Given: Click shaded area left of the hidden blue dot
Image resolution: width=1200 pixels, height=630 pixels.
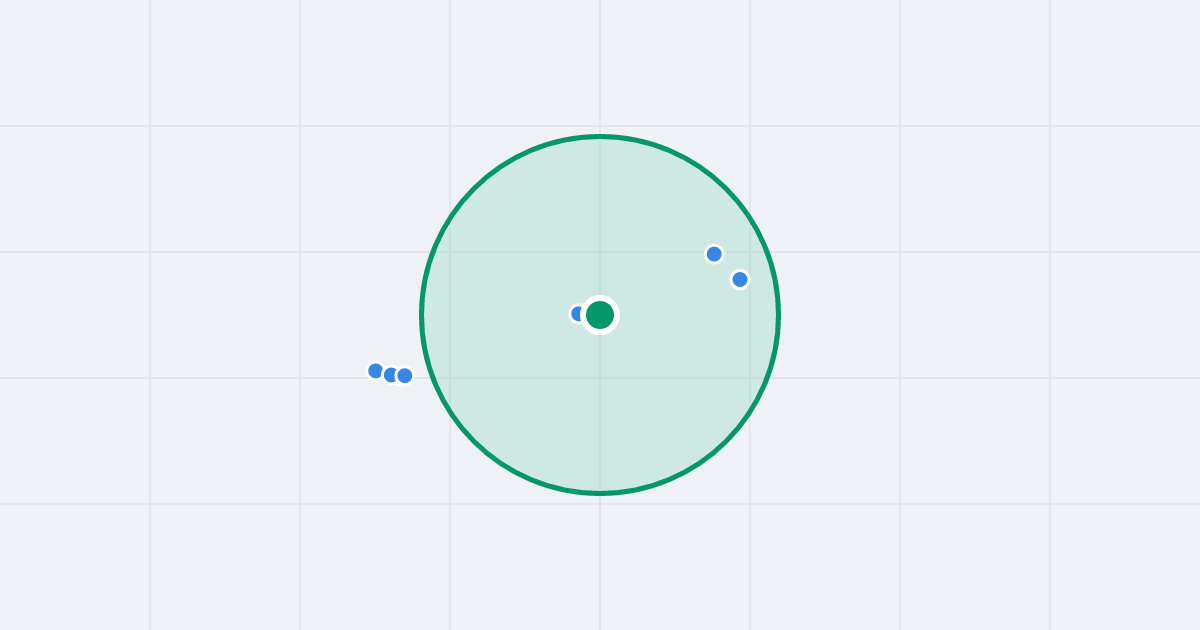Looking at the screenshot, I should [500, 314].
